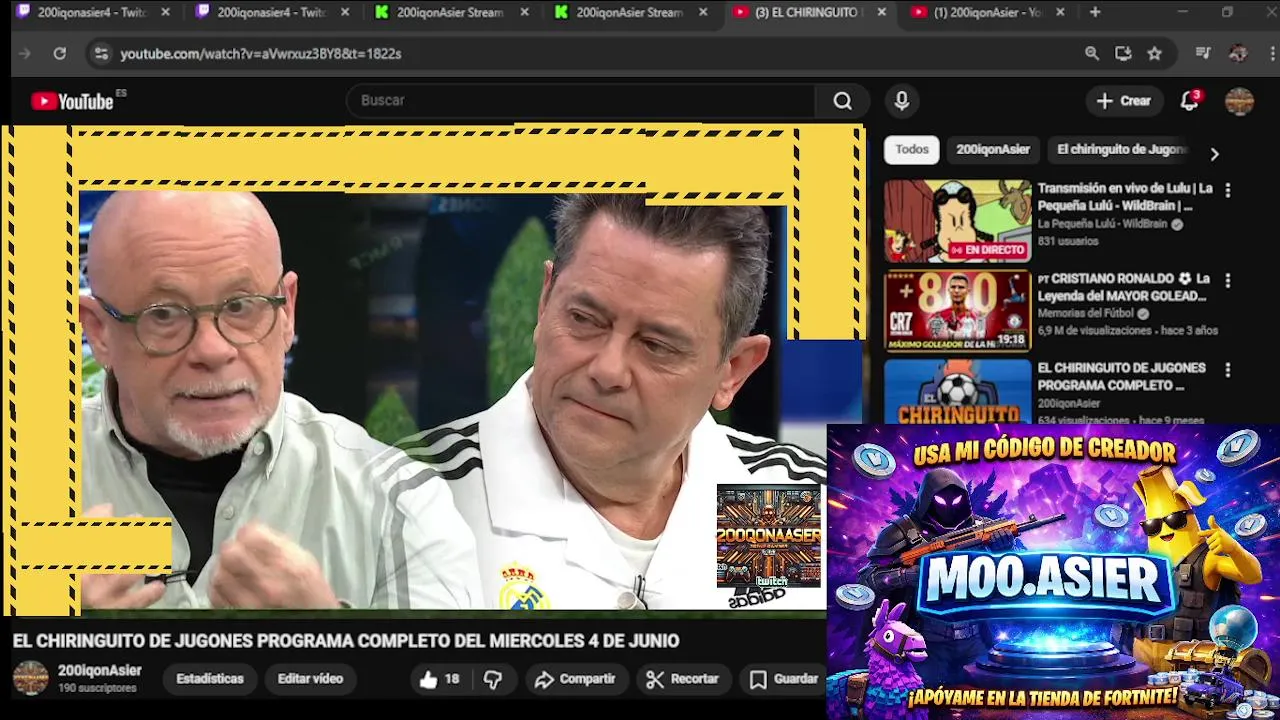Click the install app icon in address bar
Image resolution: width=1280 pixels, height=720 pixels.
[1123, 53]
